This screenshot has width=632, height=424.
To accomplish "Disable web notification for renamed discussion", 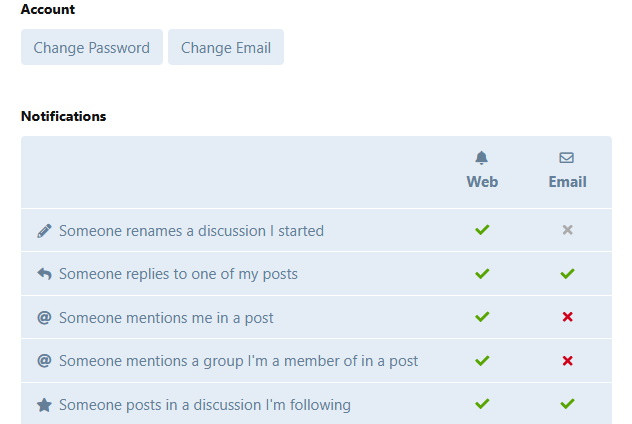I will 482,230.
